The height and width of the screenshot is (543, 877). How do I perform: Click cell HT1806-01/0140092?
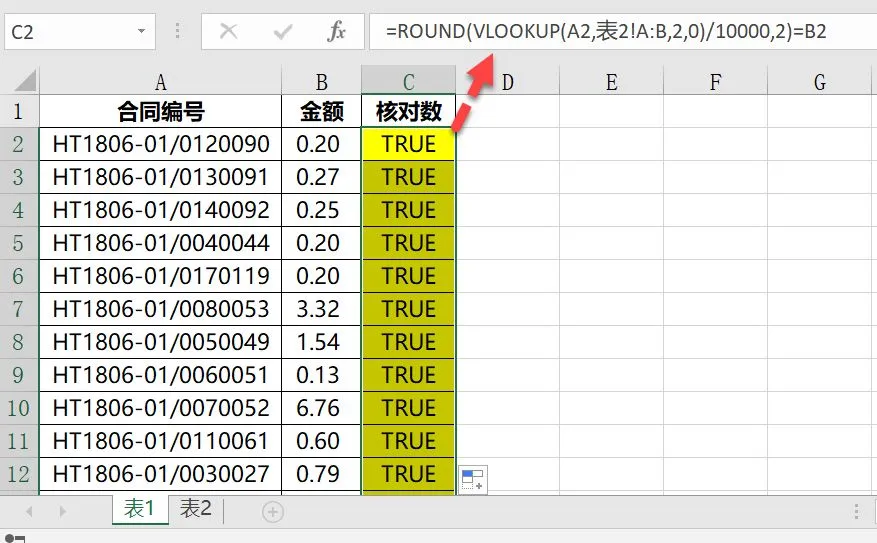click(161, 210)
